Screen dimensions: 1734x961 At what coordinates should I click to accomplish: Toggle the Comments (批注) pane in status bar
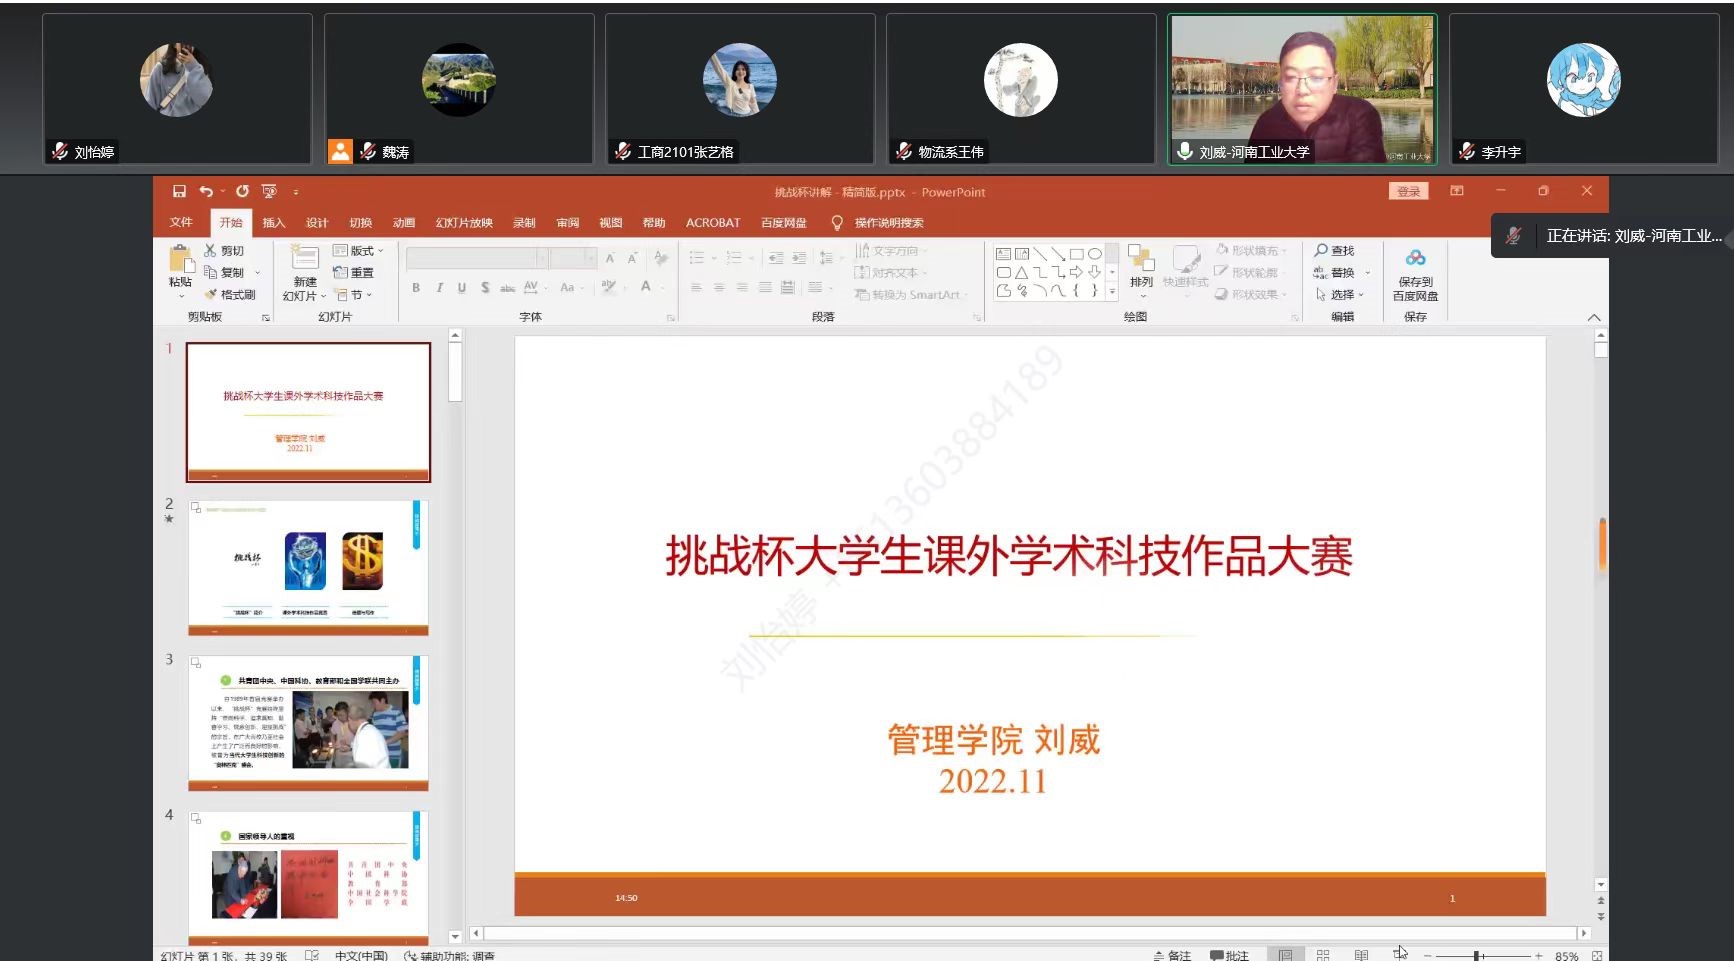tap(1229, 955)
